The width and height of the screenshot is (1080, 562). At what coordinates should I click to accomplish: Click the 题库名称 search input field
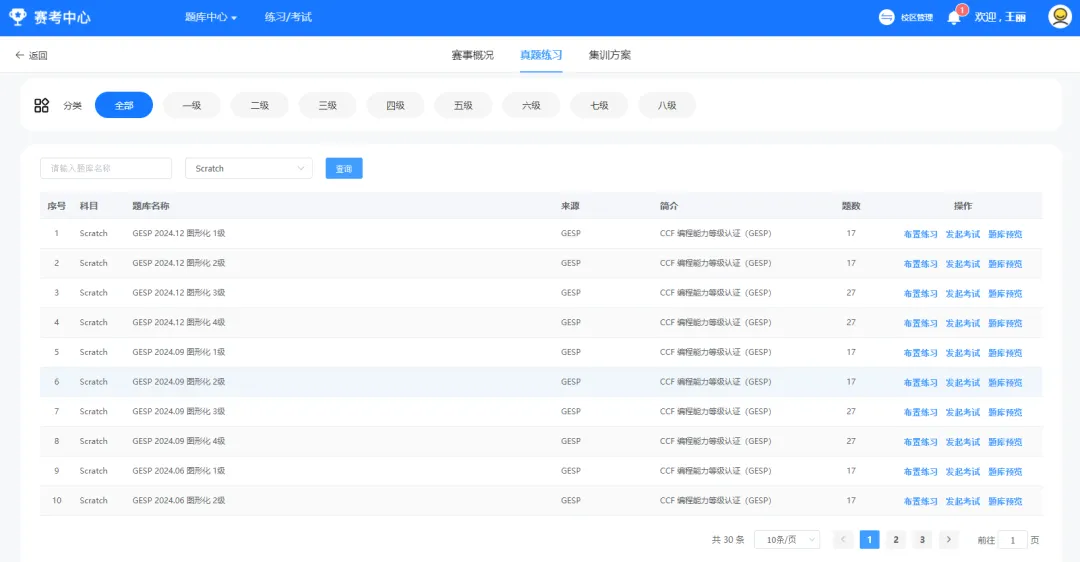point(106,168)
